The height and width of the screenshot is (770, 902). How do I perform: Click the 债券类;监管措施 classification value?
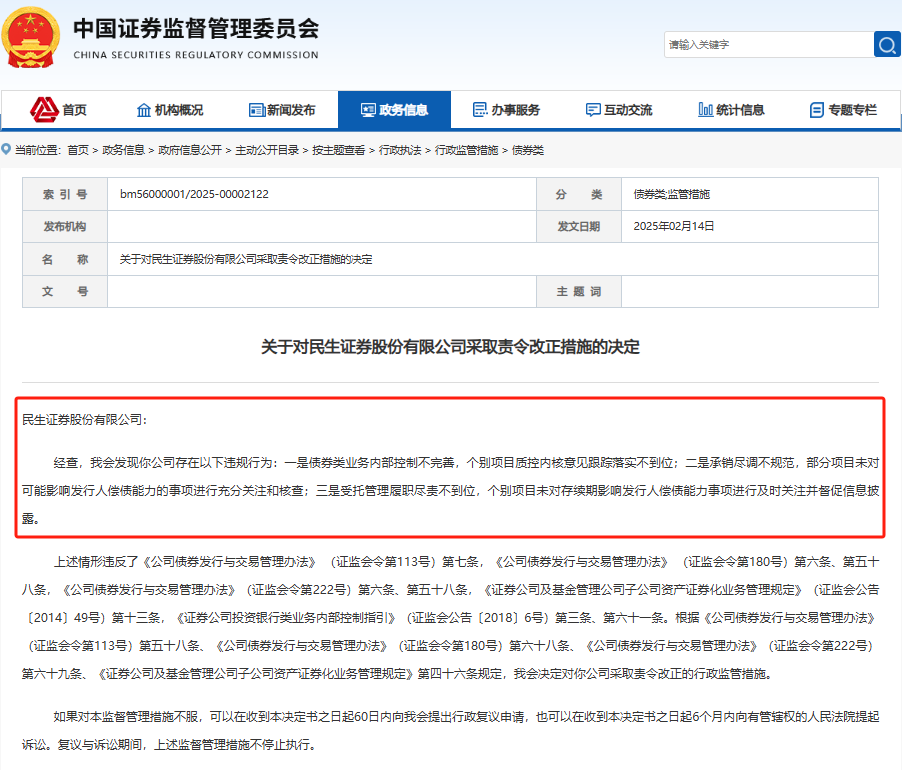(671, 194)
